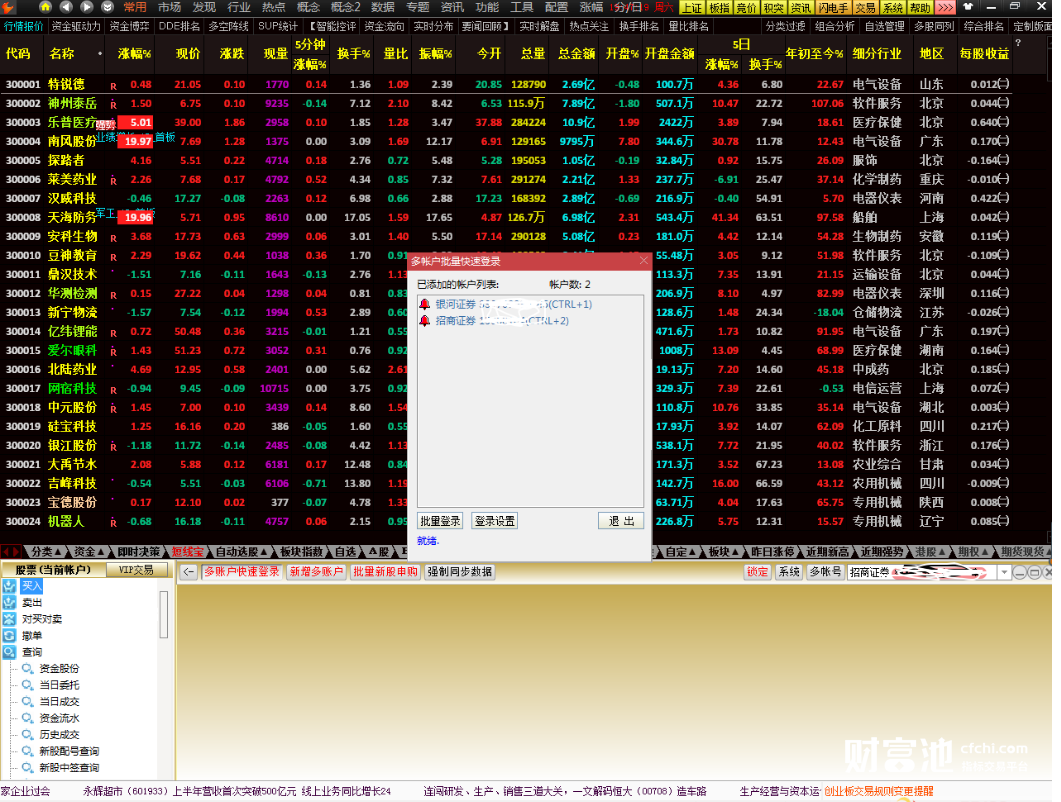The image size is (1061, 802).
Task: Click the magnifier icon beside 历史成交
Action: coord(28,734)
